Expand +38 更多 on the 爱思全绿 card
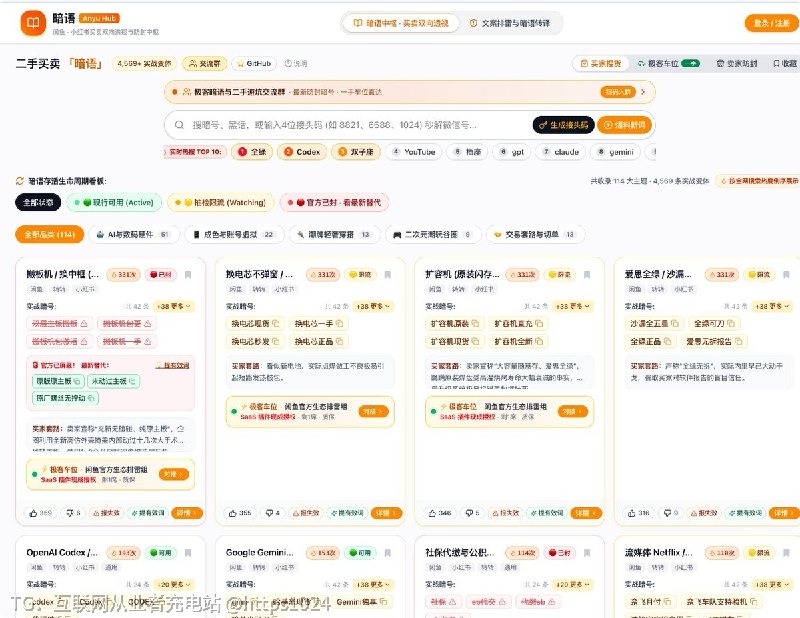800x618 pixels. click(772, 306)
